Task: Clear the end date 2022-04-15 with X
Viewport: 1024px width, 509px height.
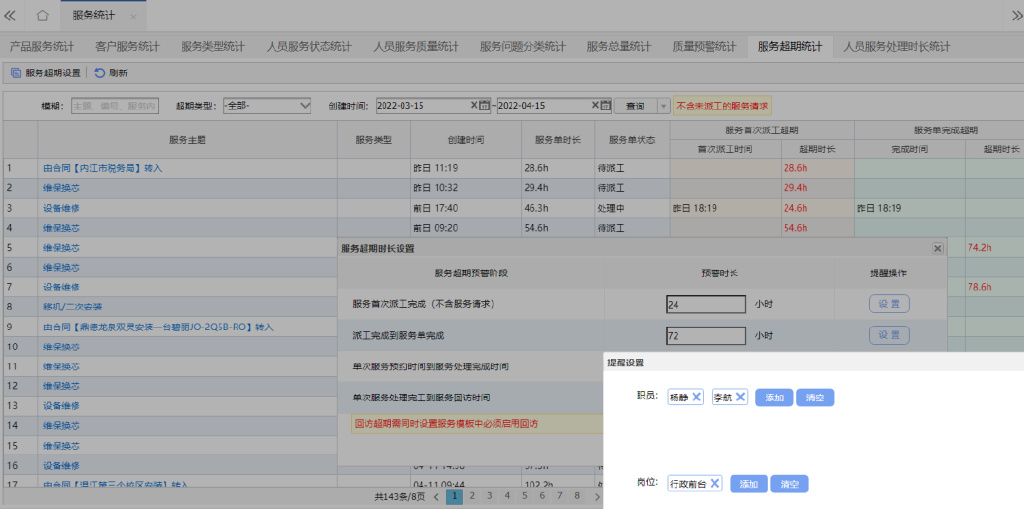Action: 594,105
